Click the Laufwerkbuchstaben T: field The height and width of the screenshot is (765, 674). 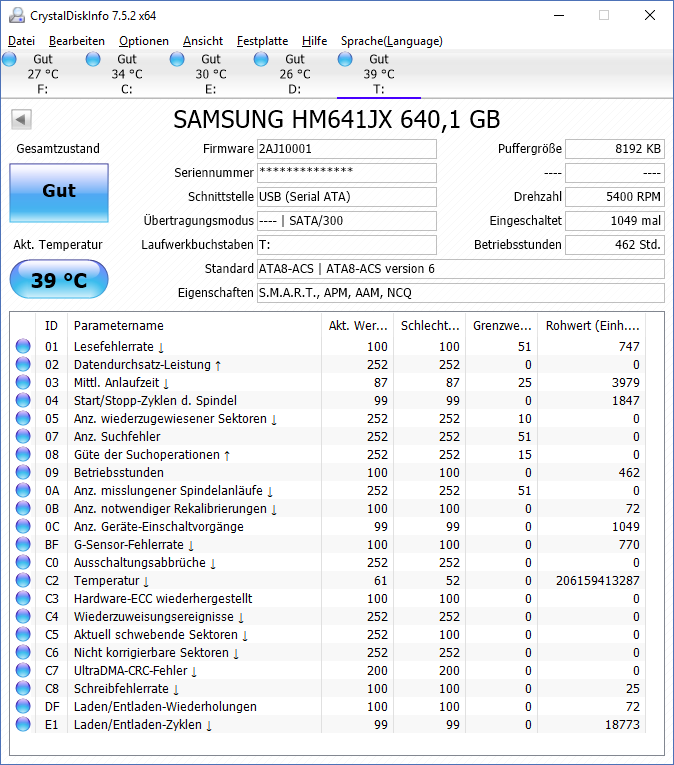pos(347,244)
